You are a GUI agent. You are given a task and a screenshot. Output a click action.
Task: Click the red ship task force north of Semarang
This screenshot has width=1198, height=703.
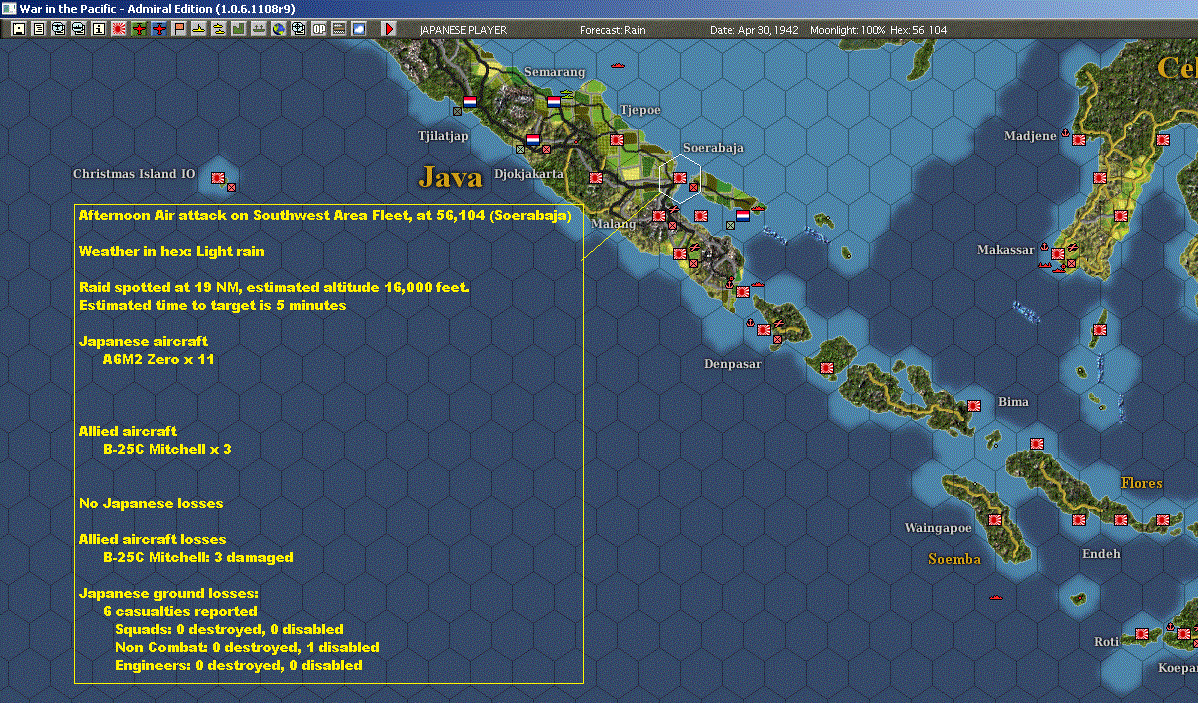[618, 66]
